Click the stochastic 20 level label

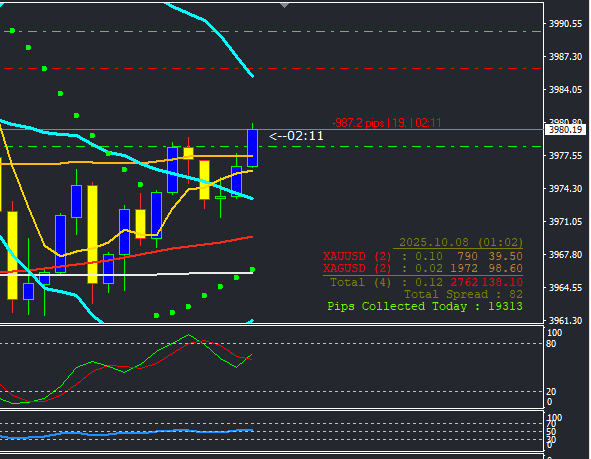(x=551, y=392)
